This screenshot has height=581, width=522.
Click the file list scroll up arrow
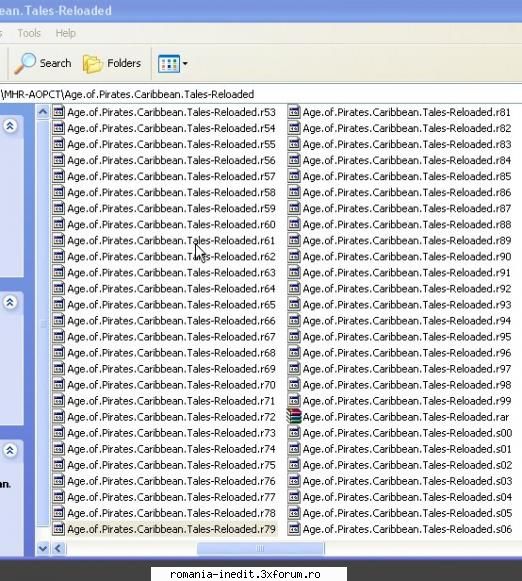pos(43,112)
